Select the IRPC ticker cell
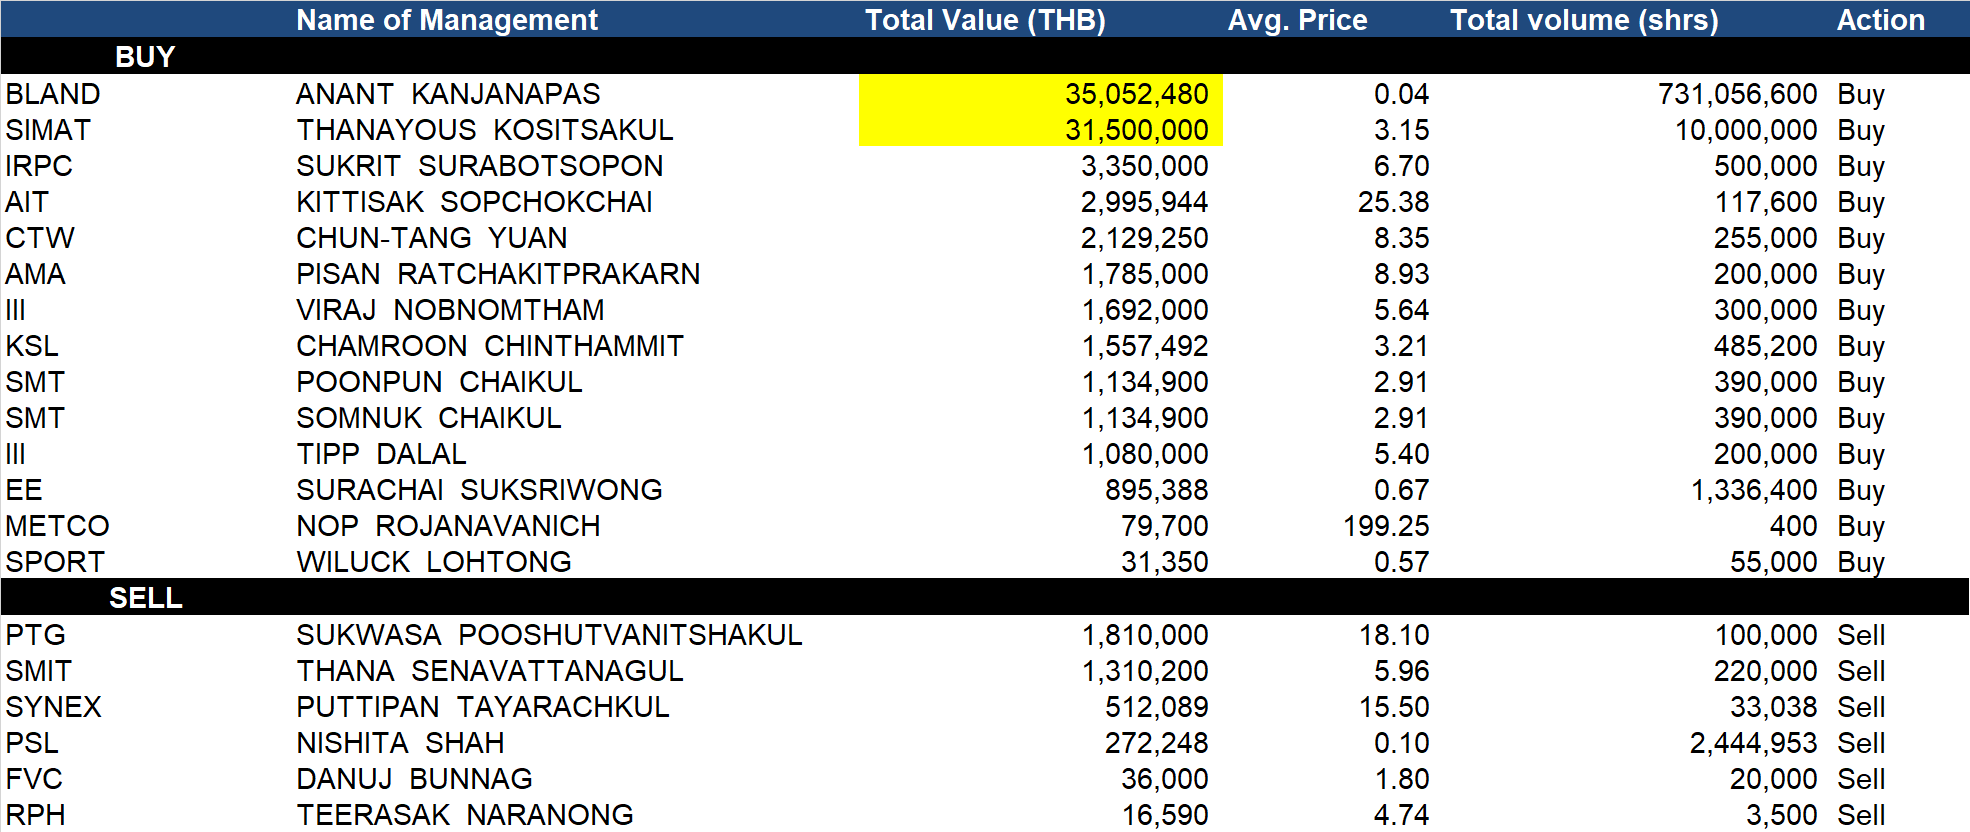The height and width of the screenshot is (832, 1970). click(x=39, y=166)
